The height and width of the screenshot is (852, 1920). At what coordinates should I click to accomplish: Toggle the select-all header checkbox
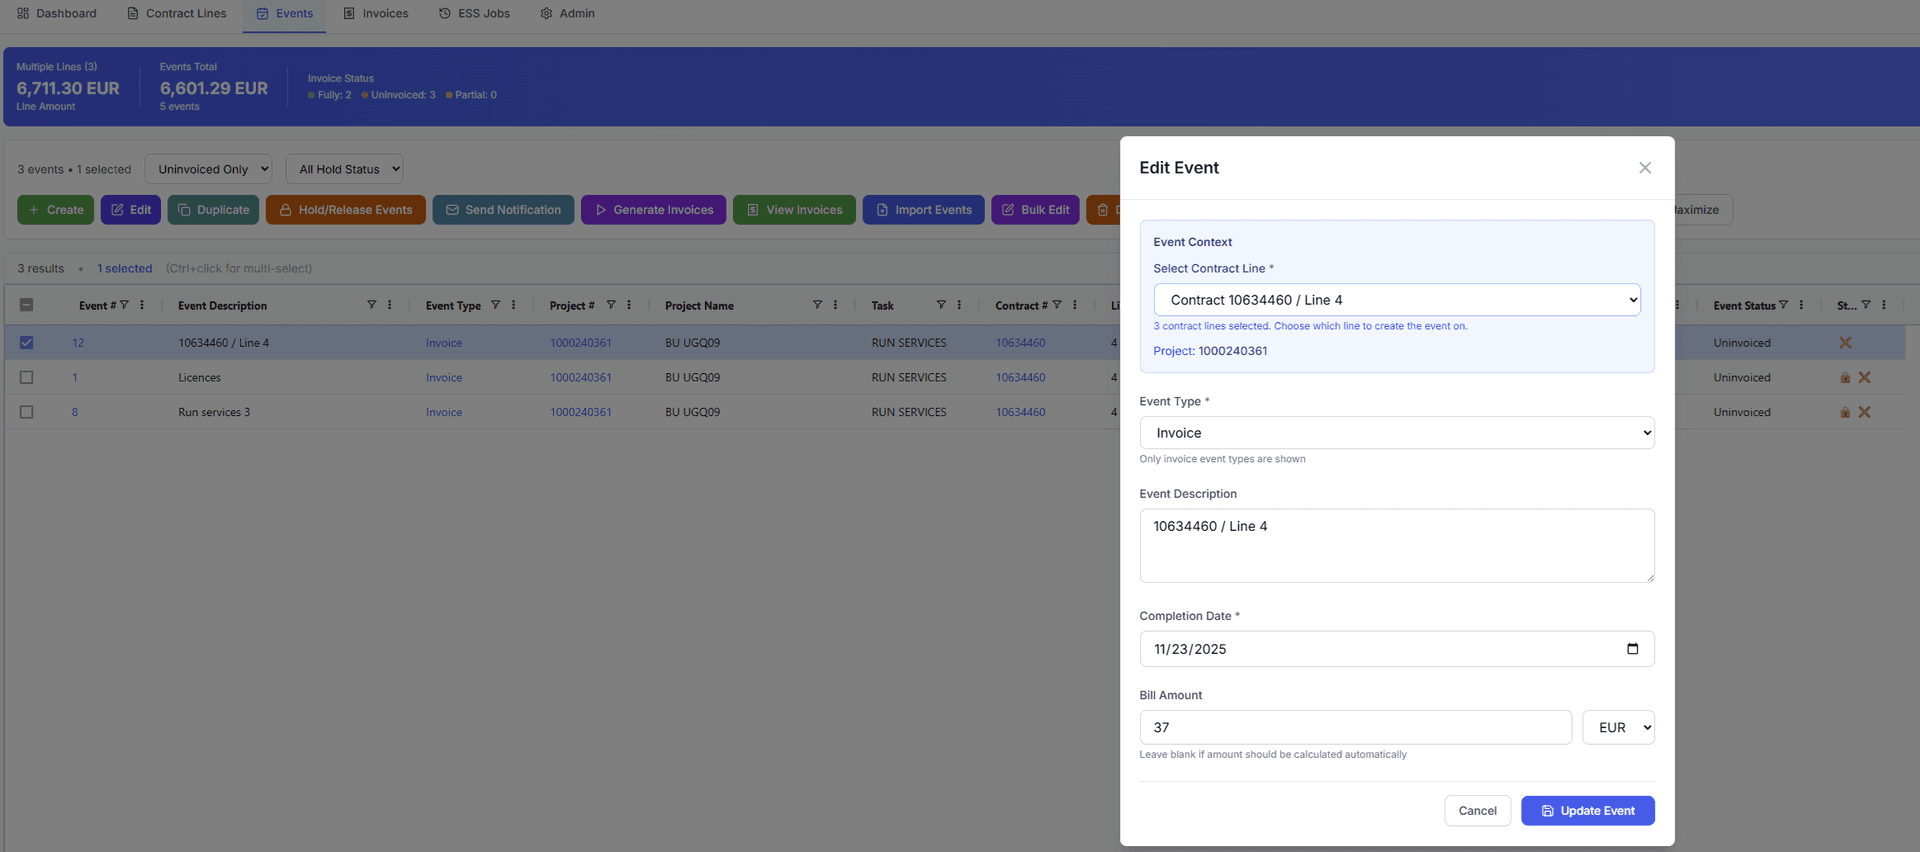click(27, 305)
